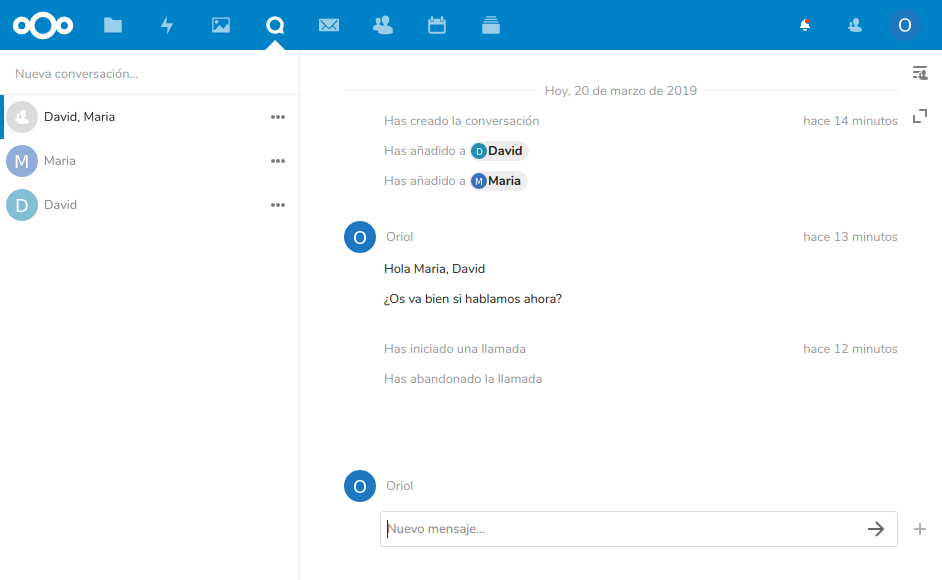Image resolution: width=942 pixels, height=580 pixels.
Task: Open the Mail envelope icon
Action: 329,25
